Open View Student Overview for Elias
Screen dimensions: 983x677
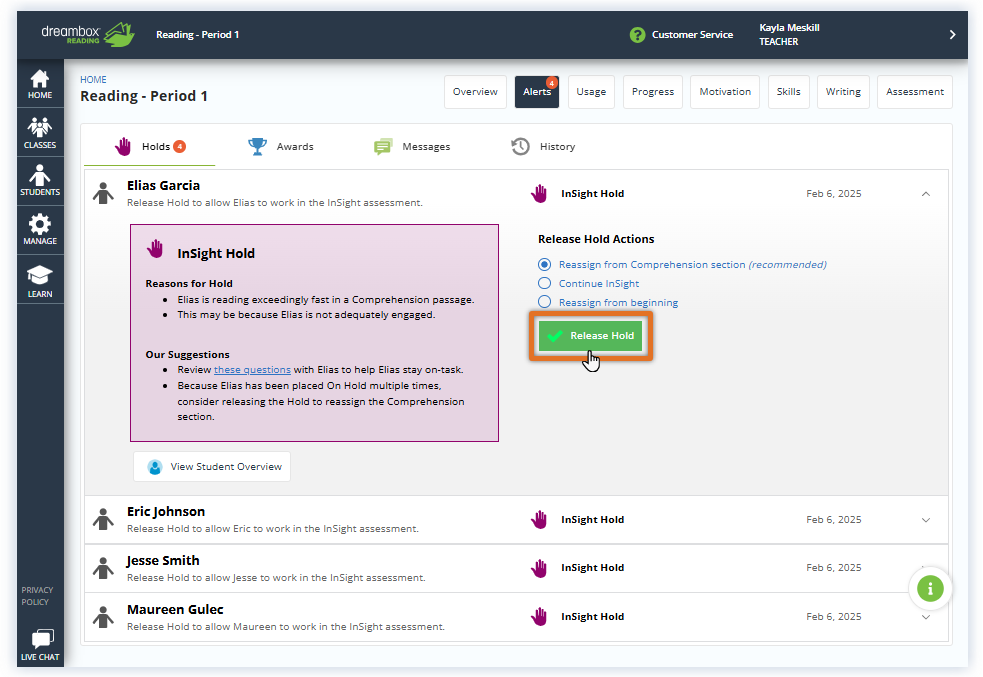[211, 466]
